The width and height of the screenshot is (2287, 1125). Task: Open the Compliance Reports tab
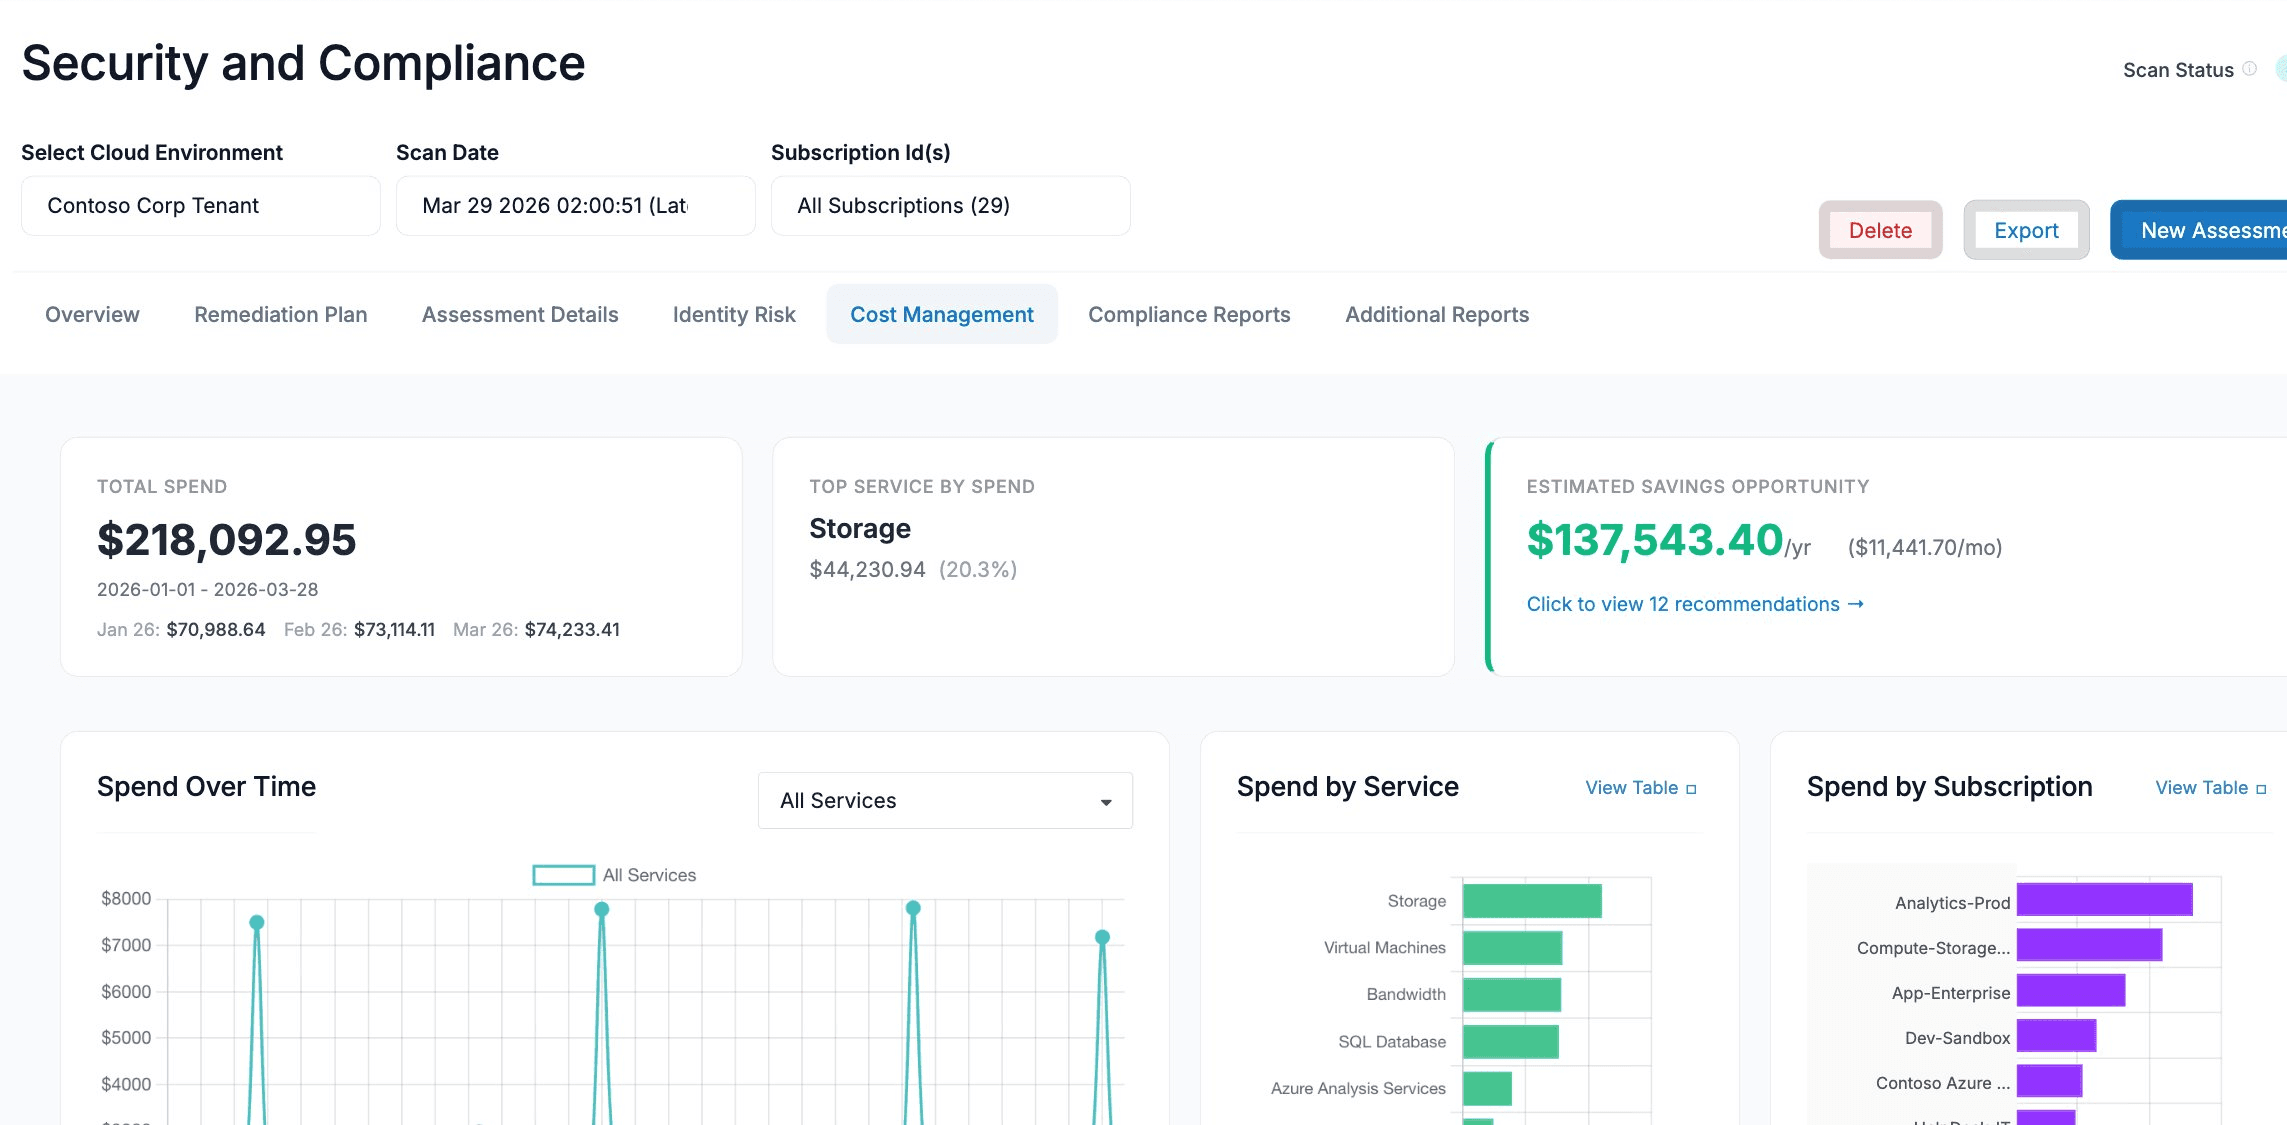click(x=1188, y=314)
